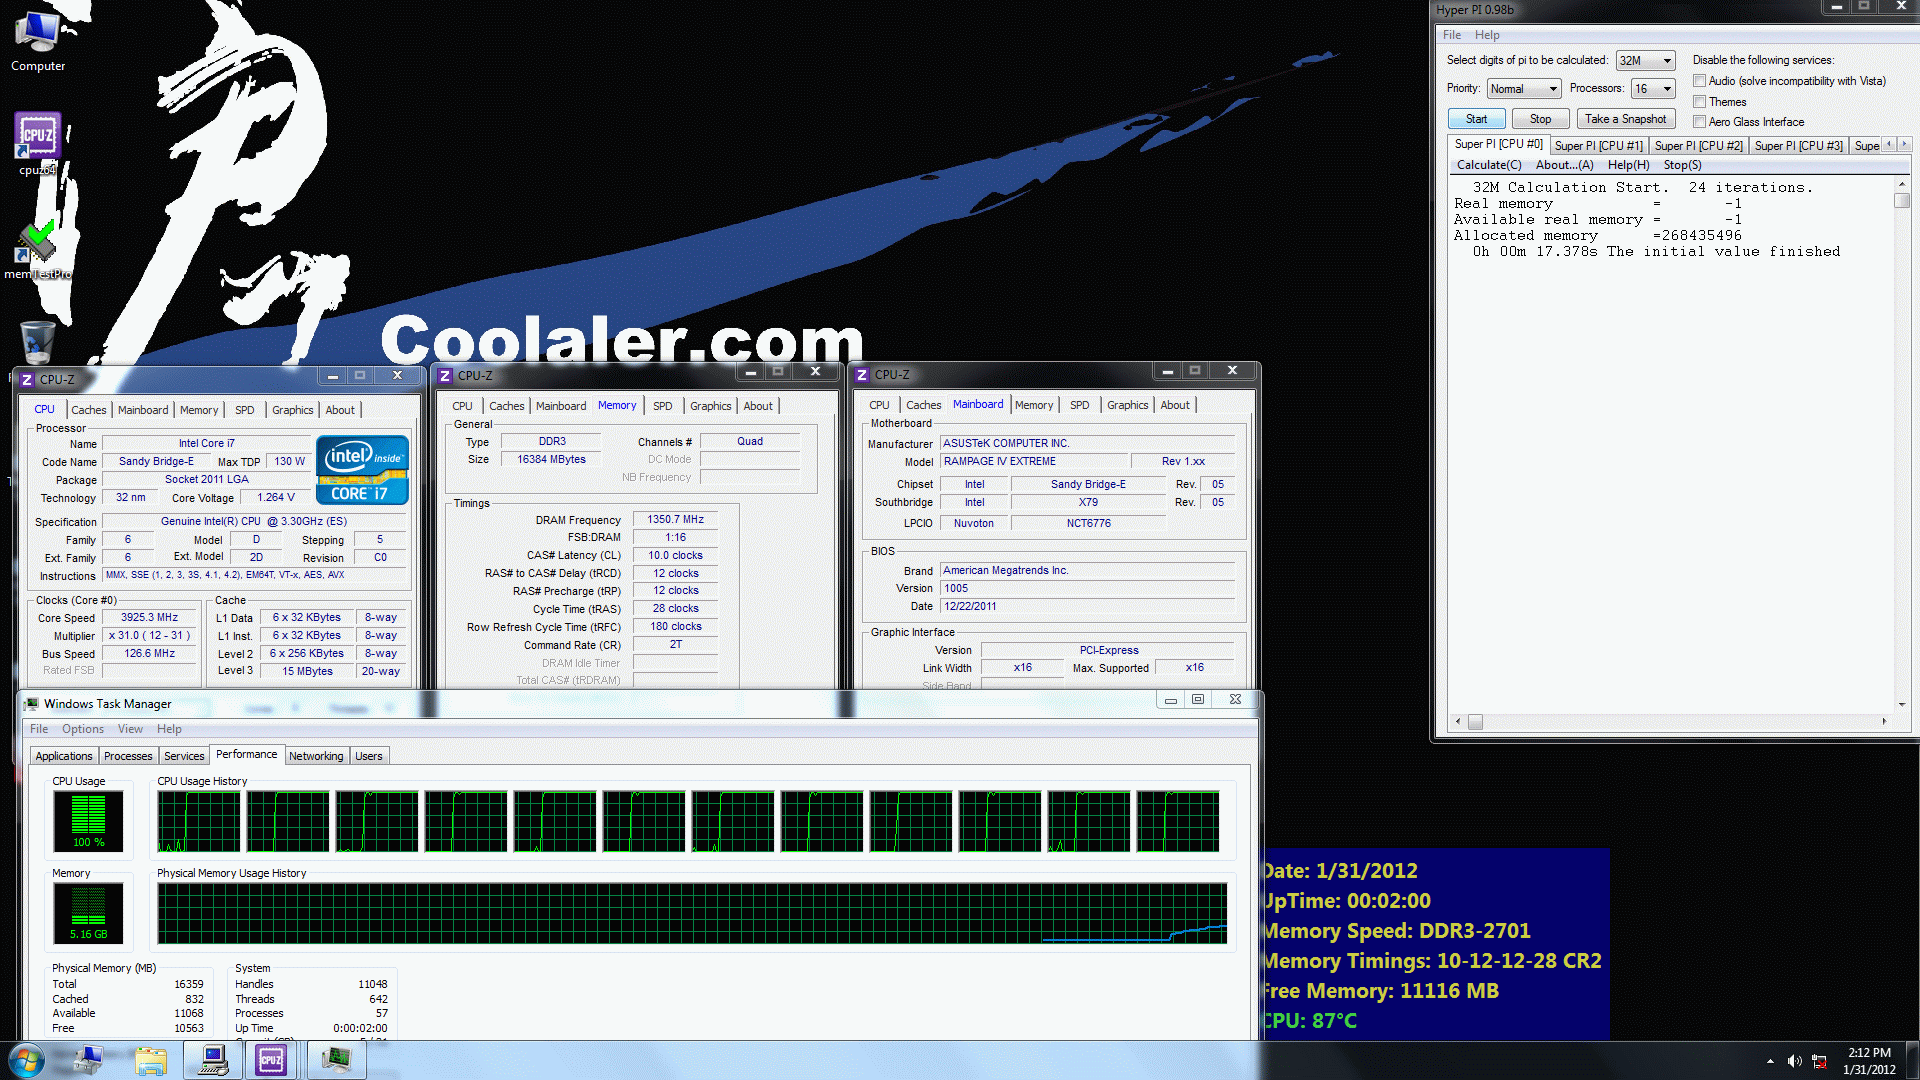Launch the memTestPro desktop shortcut
1920x1080 pixels.
coord(38,250)
